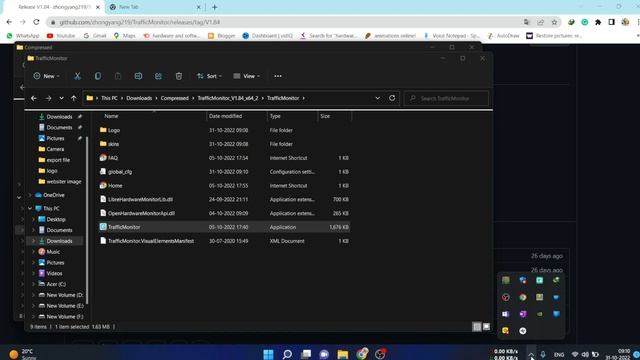
Task: Open pinned Downloads in quick access
Action: (59, 117)
